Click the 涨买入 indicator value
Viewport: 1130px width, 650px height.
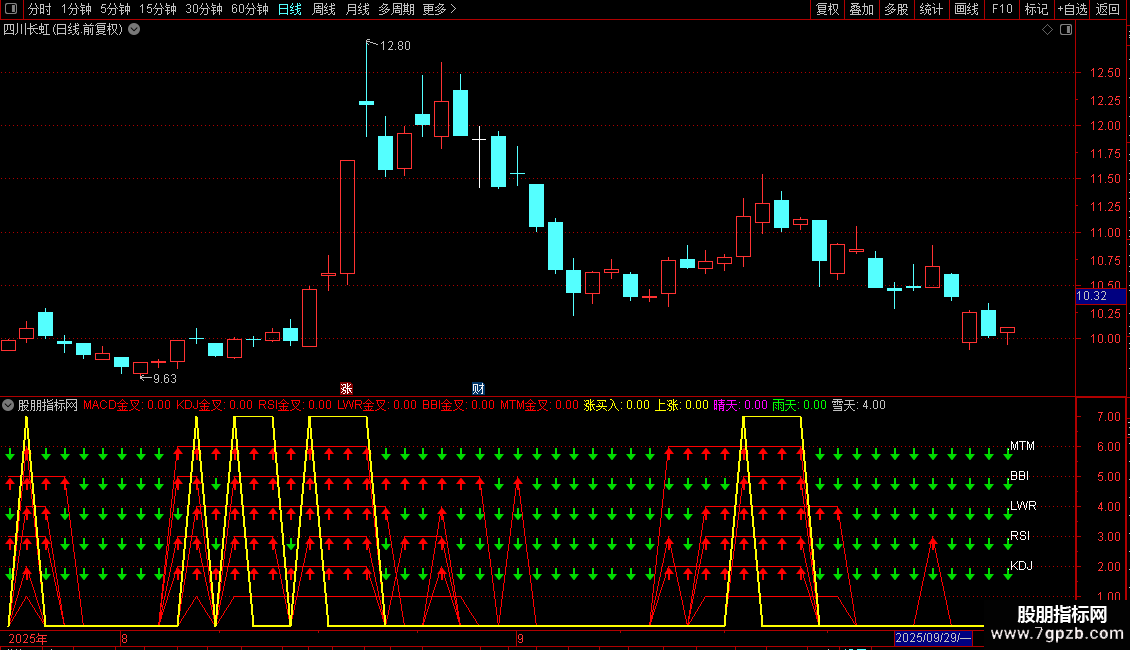(x=616, y=405)
